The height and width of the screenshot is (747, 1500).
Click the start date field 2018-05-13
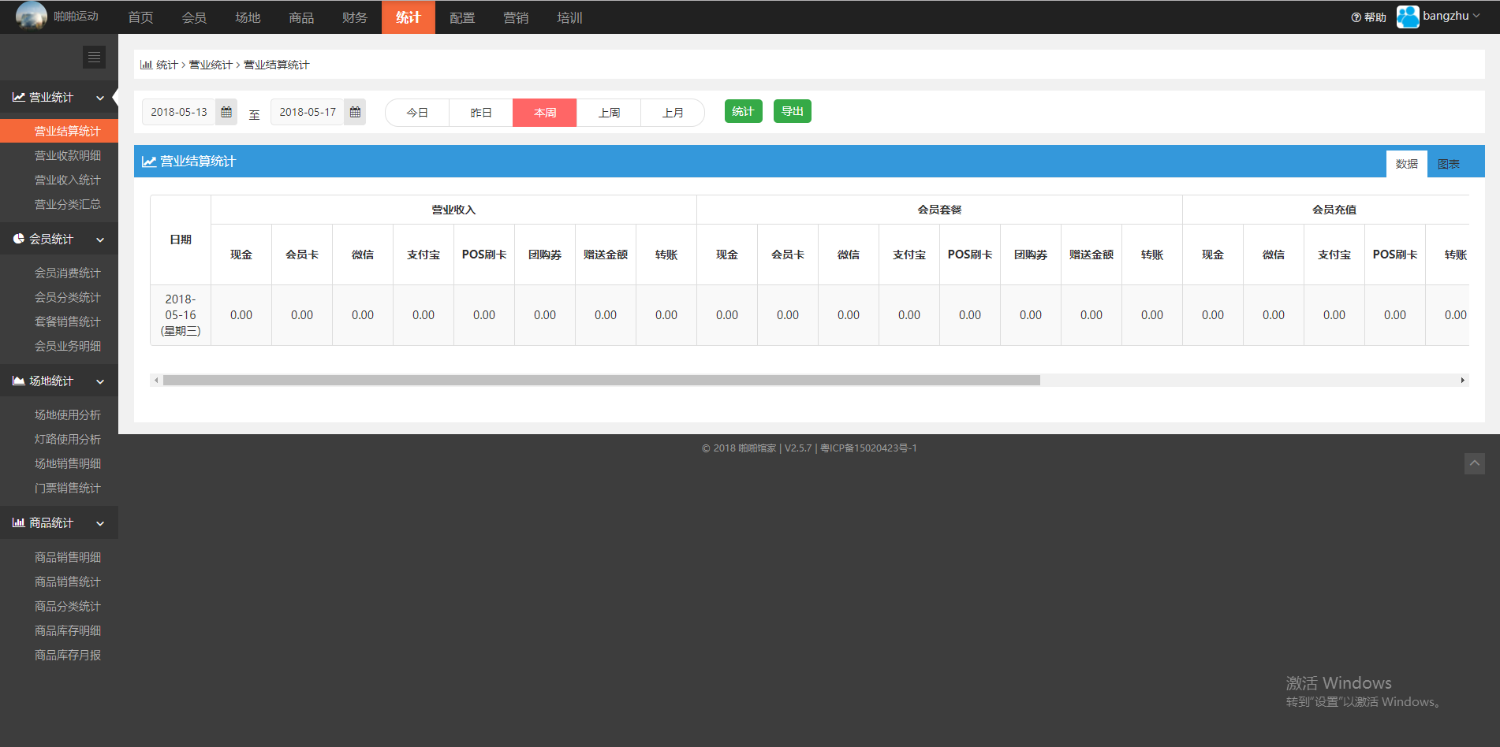coord(179,112)
